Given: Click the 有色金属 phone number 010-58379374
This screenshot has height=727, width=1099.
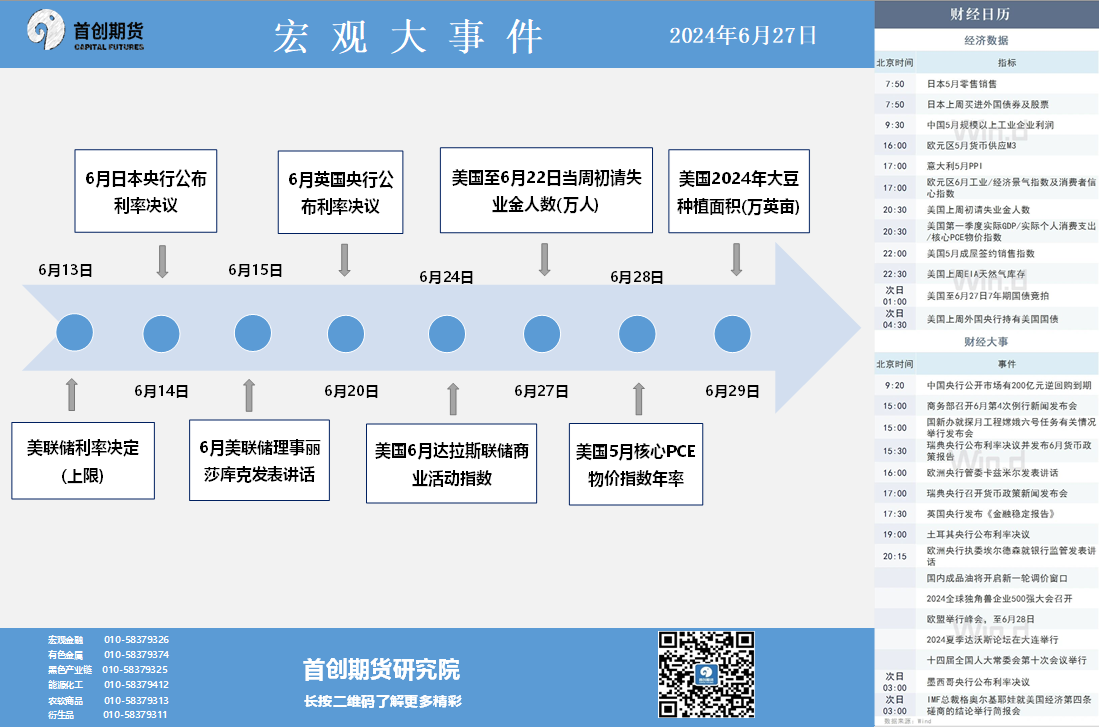Looking at the screenshot, I should point(137,654).
